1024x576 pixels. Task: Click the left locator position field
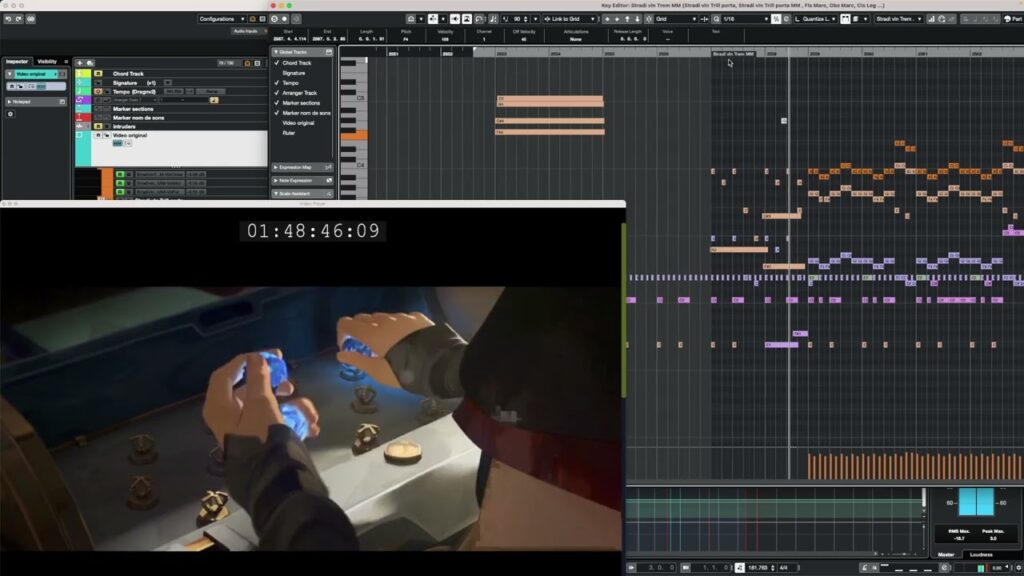[x=655, y=568]
